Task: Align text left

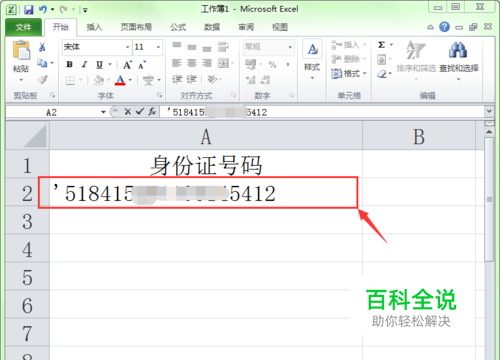Action: [177, 63]
